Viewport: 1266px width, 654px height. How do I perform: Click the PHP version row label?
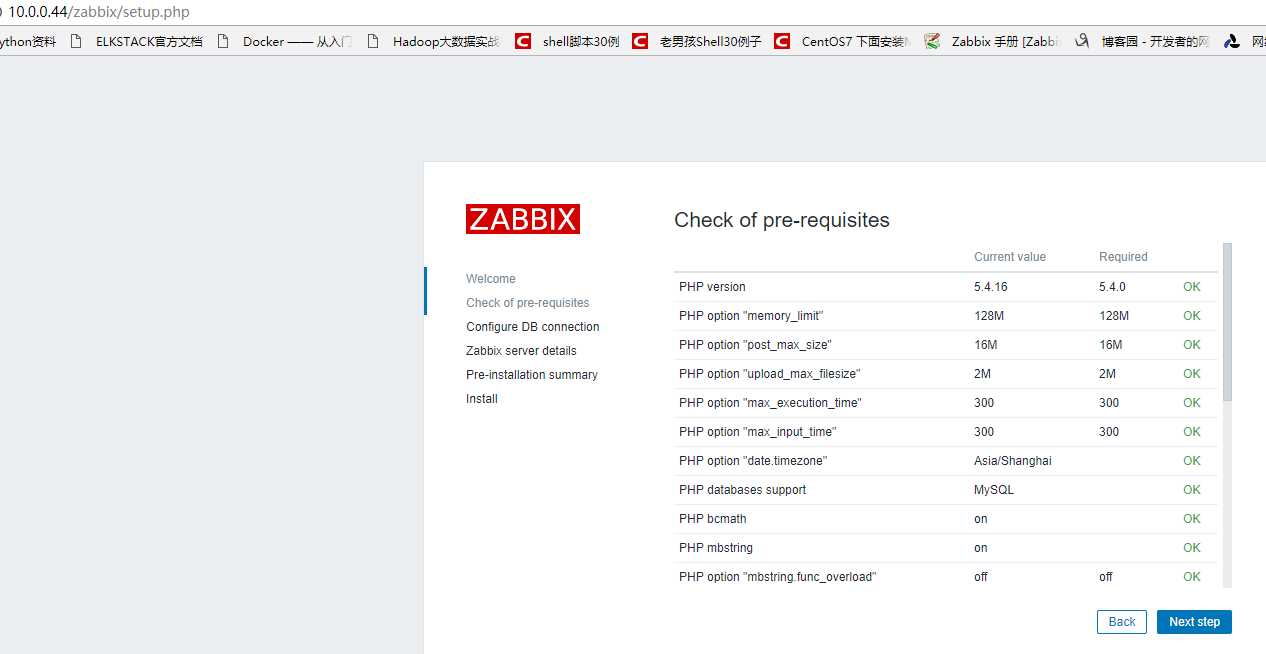(x=712, y=287)
